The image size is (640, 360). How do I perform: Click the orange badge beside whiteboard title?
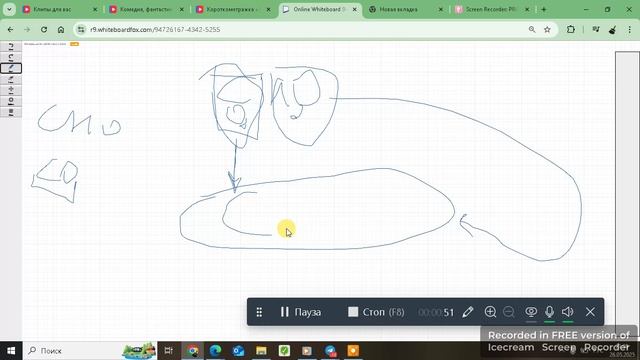(74, 44)
